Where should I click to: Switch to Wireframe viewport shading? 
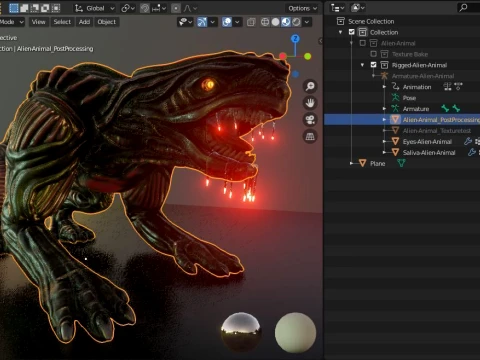pos(265,22)
